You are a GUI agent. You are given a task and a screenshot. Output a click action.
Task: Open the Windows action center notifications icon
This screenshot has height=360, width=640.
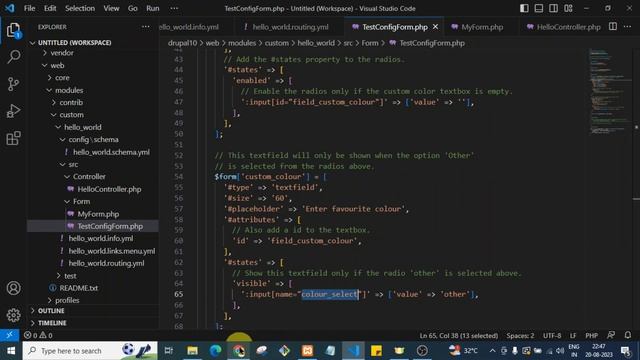point(625,351)
